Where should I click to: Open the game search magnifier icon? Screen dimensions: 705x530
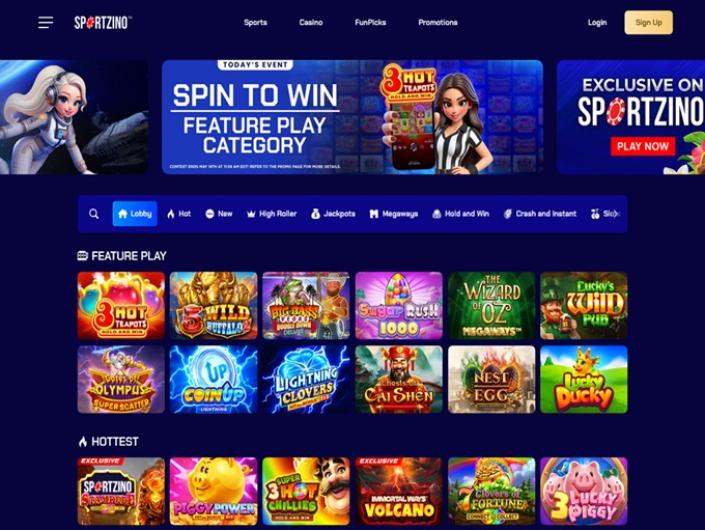point(94,214)
